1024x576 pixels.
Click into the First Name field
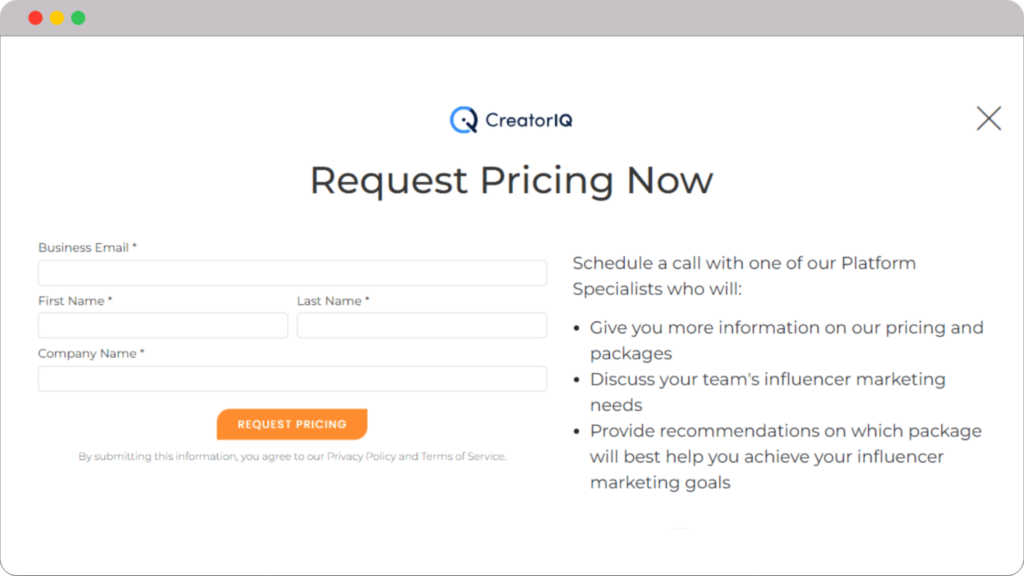[163, 326]
